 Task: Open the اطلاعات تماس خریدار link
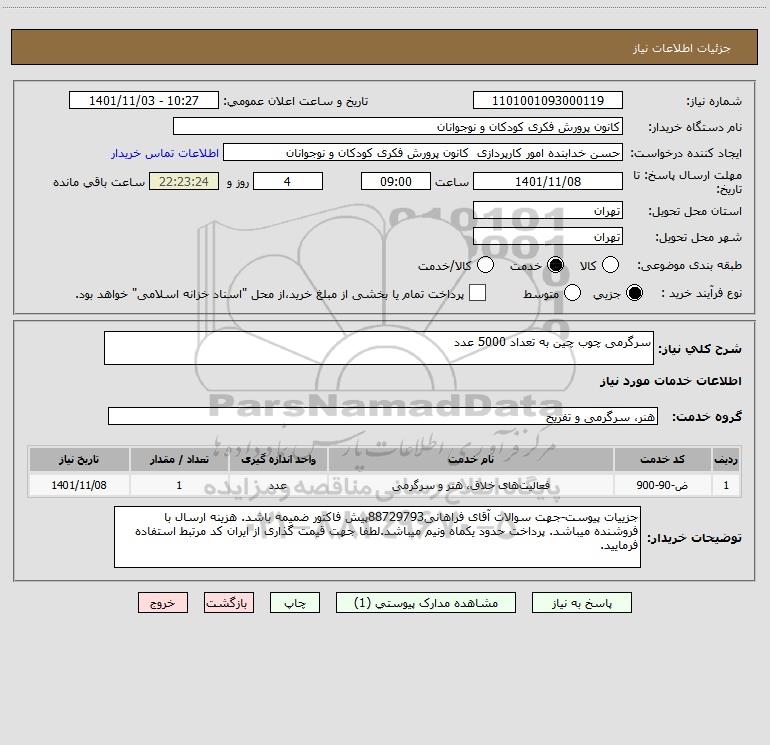point(165,153)
